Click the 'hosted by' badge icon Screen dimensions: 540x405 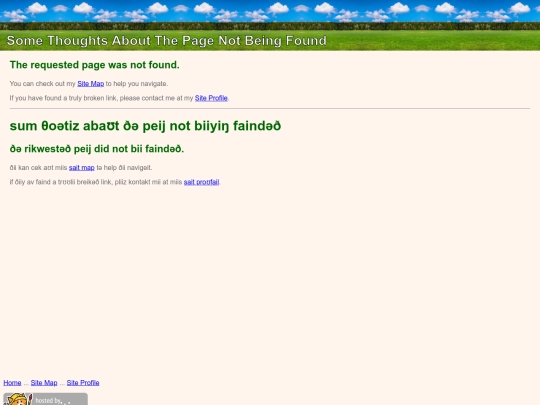[x=45, y=399]
